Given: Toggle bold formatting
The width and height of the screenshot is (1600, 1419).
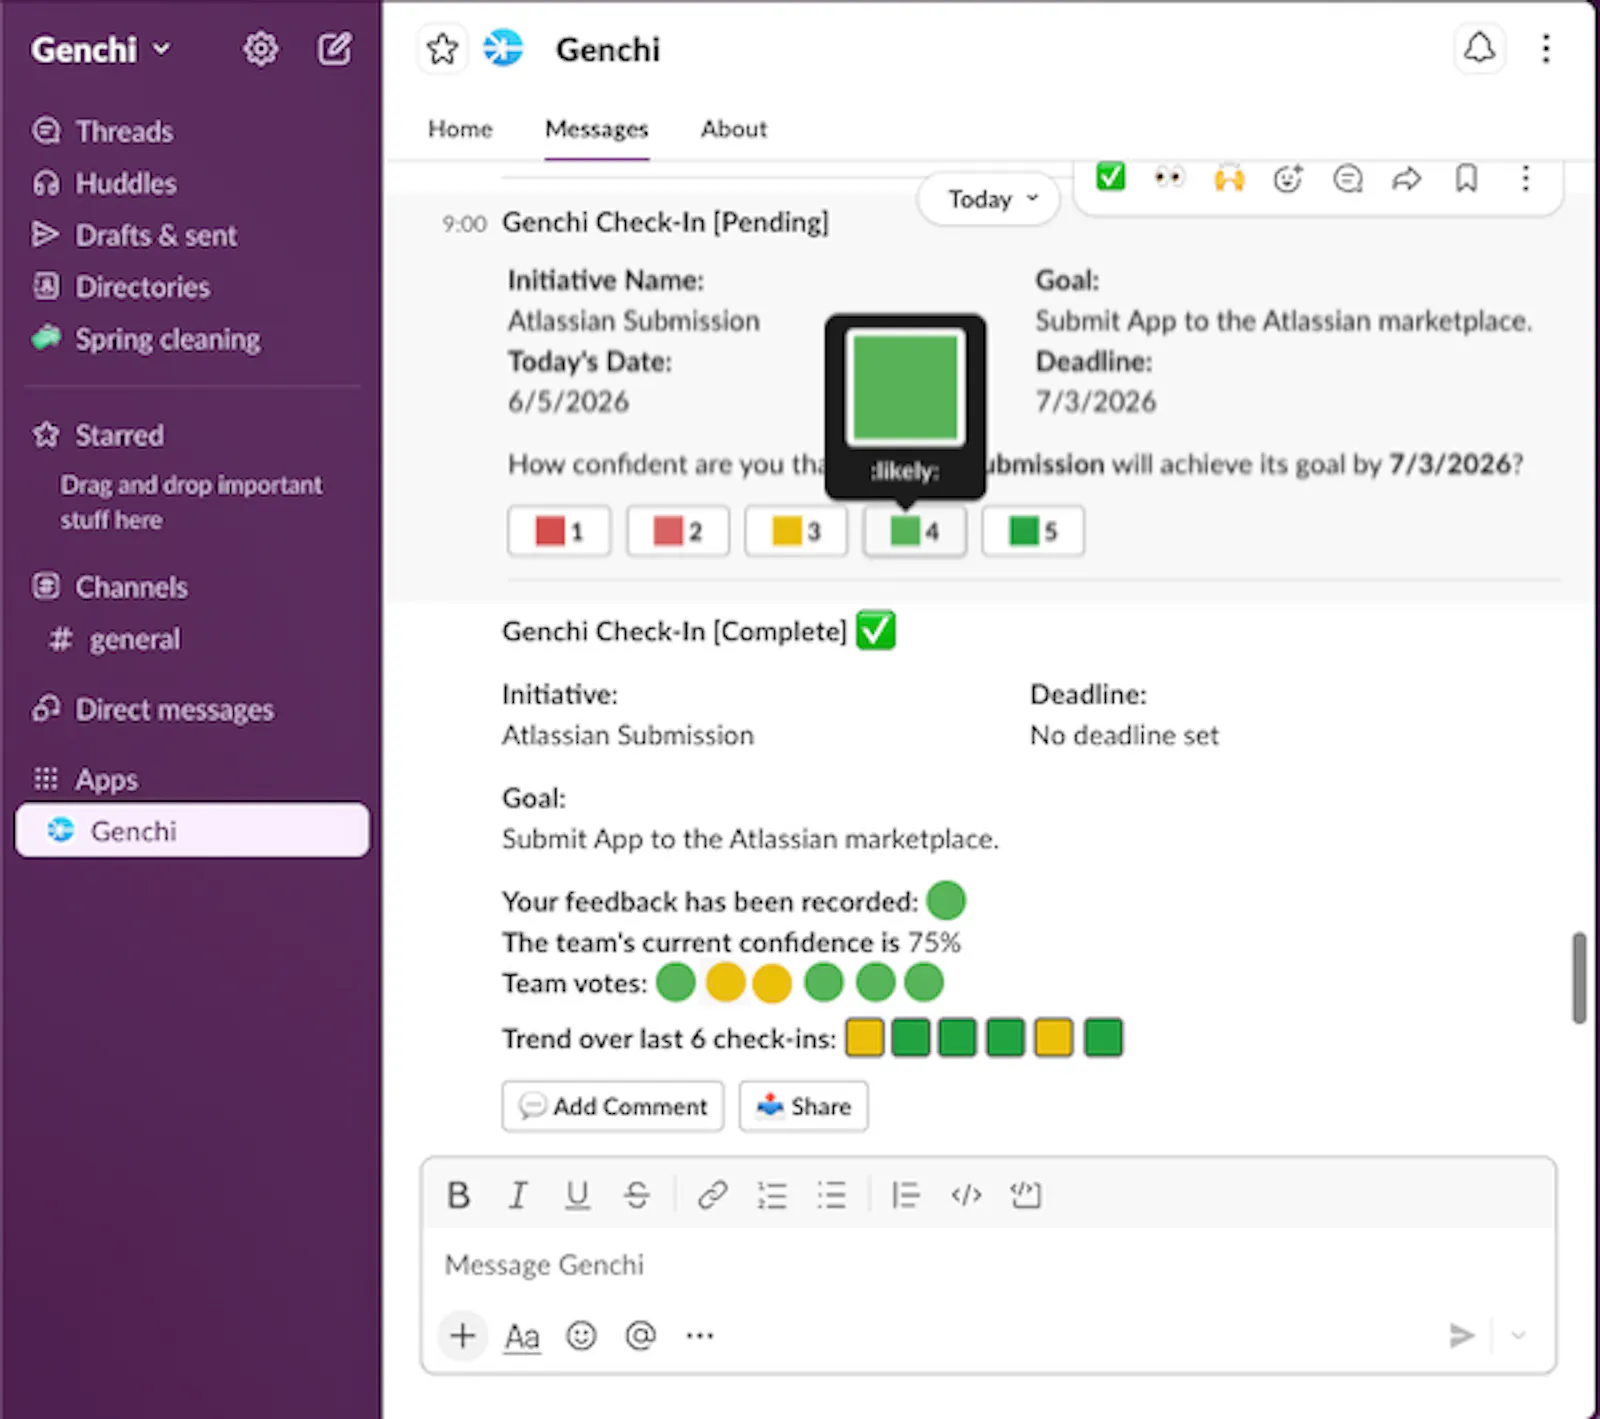Looking at the screenshot, I should pos(458,1194).
